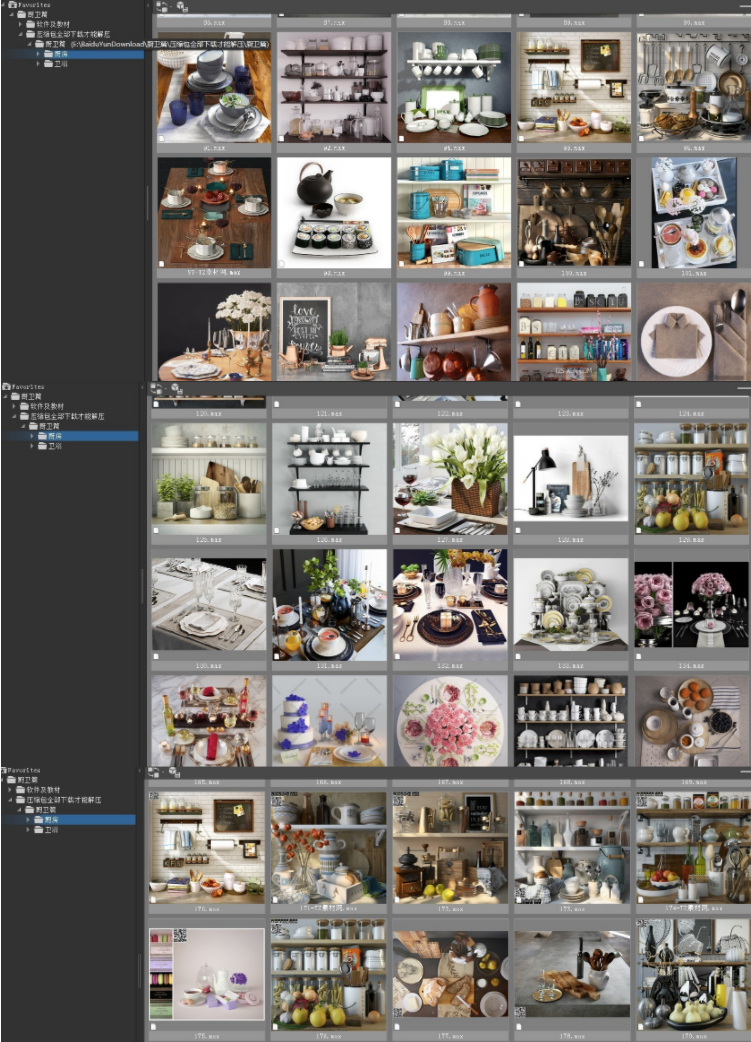The image size is (751, 1042).
Task: Click the 3D box icon in top panel toolbar
Action: click(x=181, y=7)
